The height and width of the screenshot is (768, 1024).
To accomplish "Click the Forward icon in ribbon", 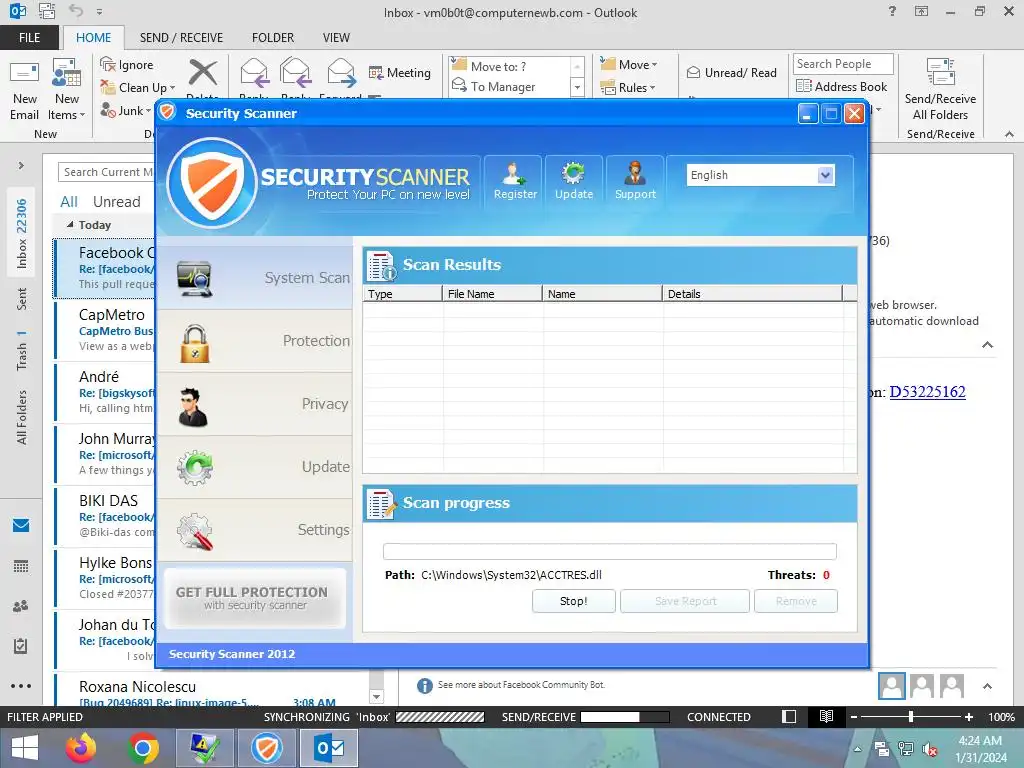I will tap(341, 73).
